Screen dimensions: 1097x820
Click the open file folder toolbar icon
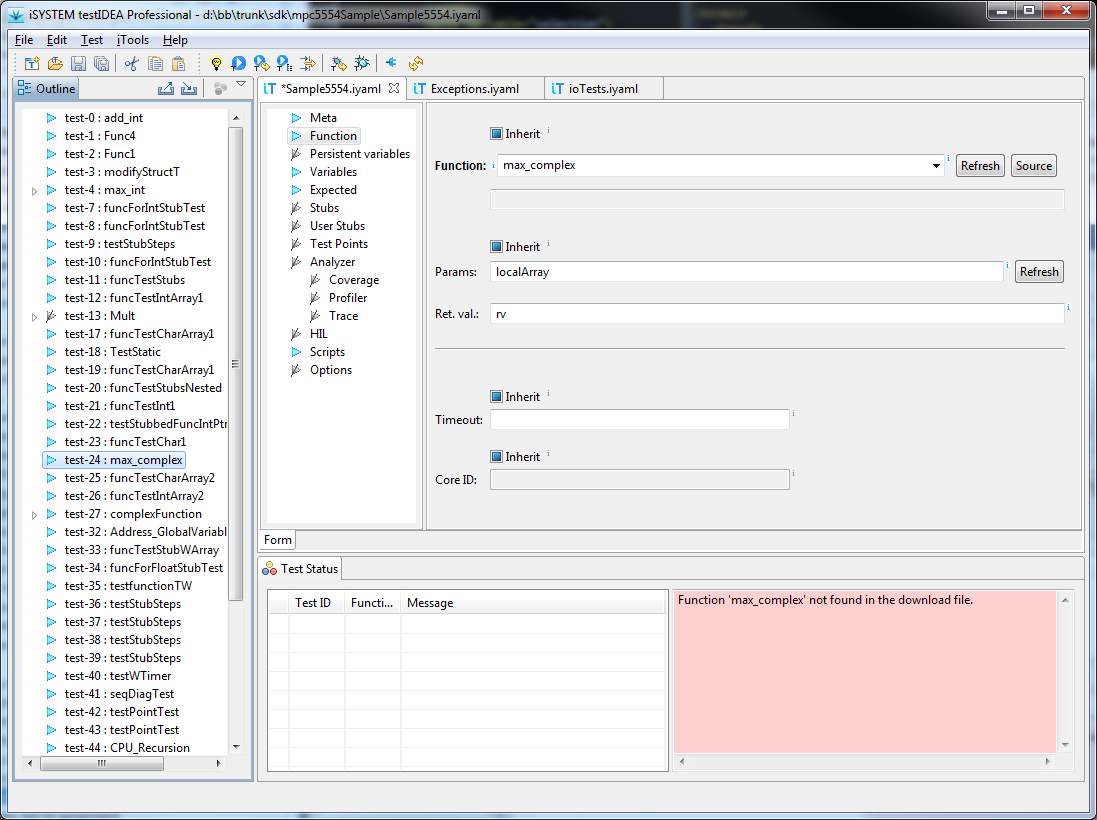click(x=55, y=64)
